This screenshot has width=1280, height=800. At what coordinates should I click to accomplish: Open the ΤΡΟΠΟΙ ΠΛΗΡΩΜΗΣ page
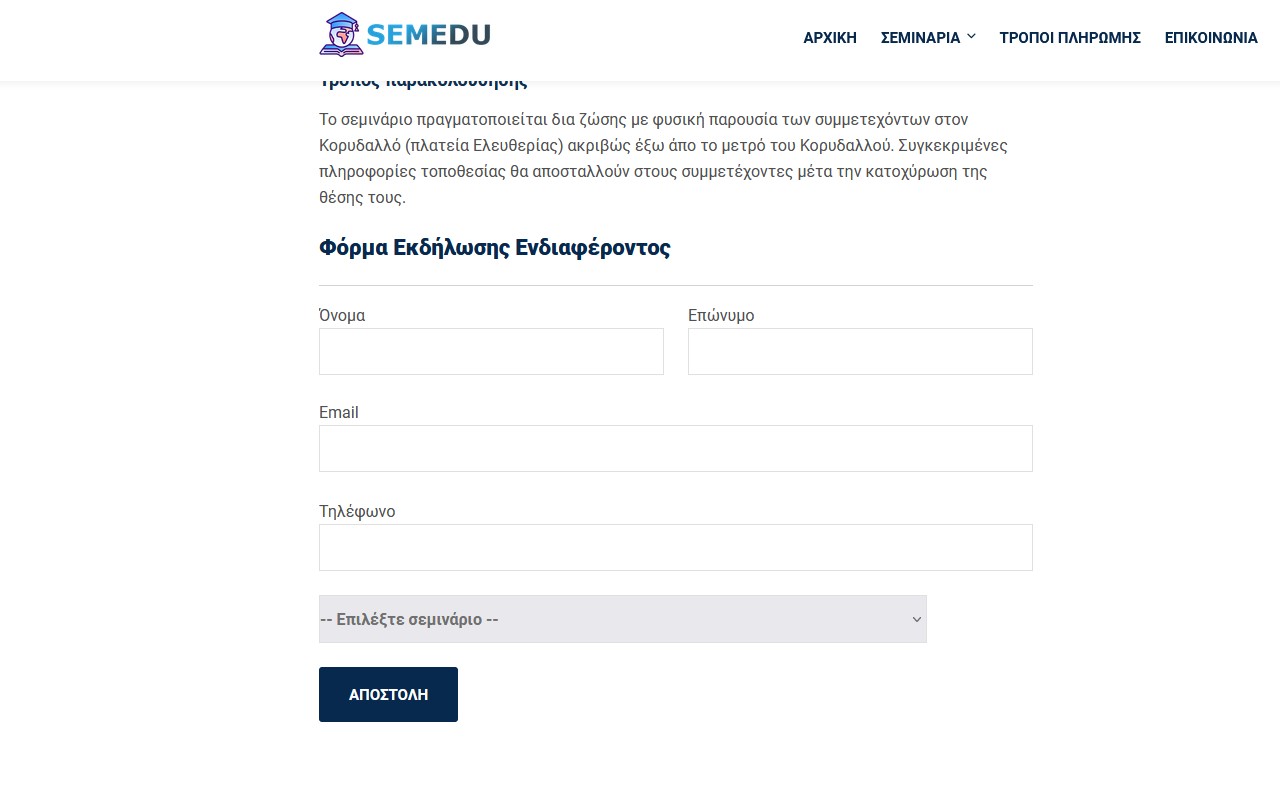(1070, 38)
